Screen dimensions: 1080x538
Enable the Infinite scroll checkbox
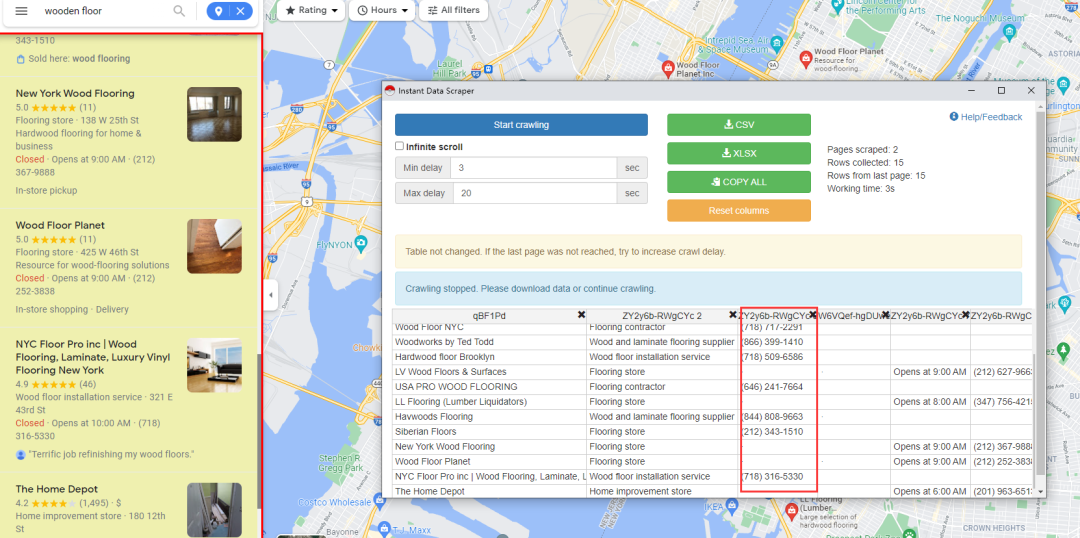[x=400, y=147]
